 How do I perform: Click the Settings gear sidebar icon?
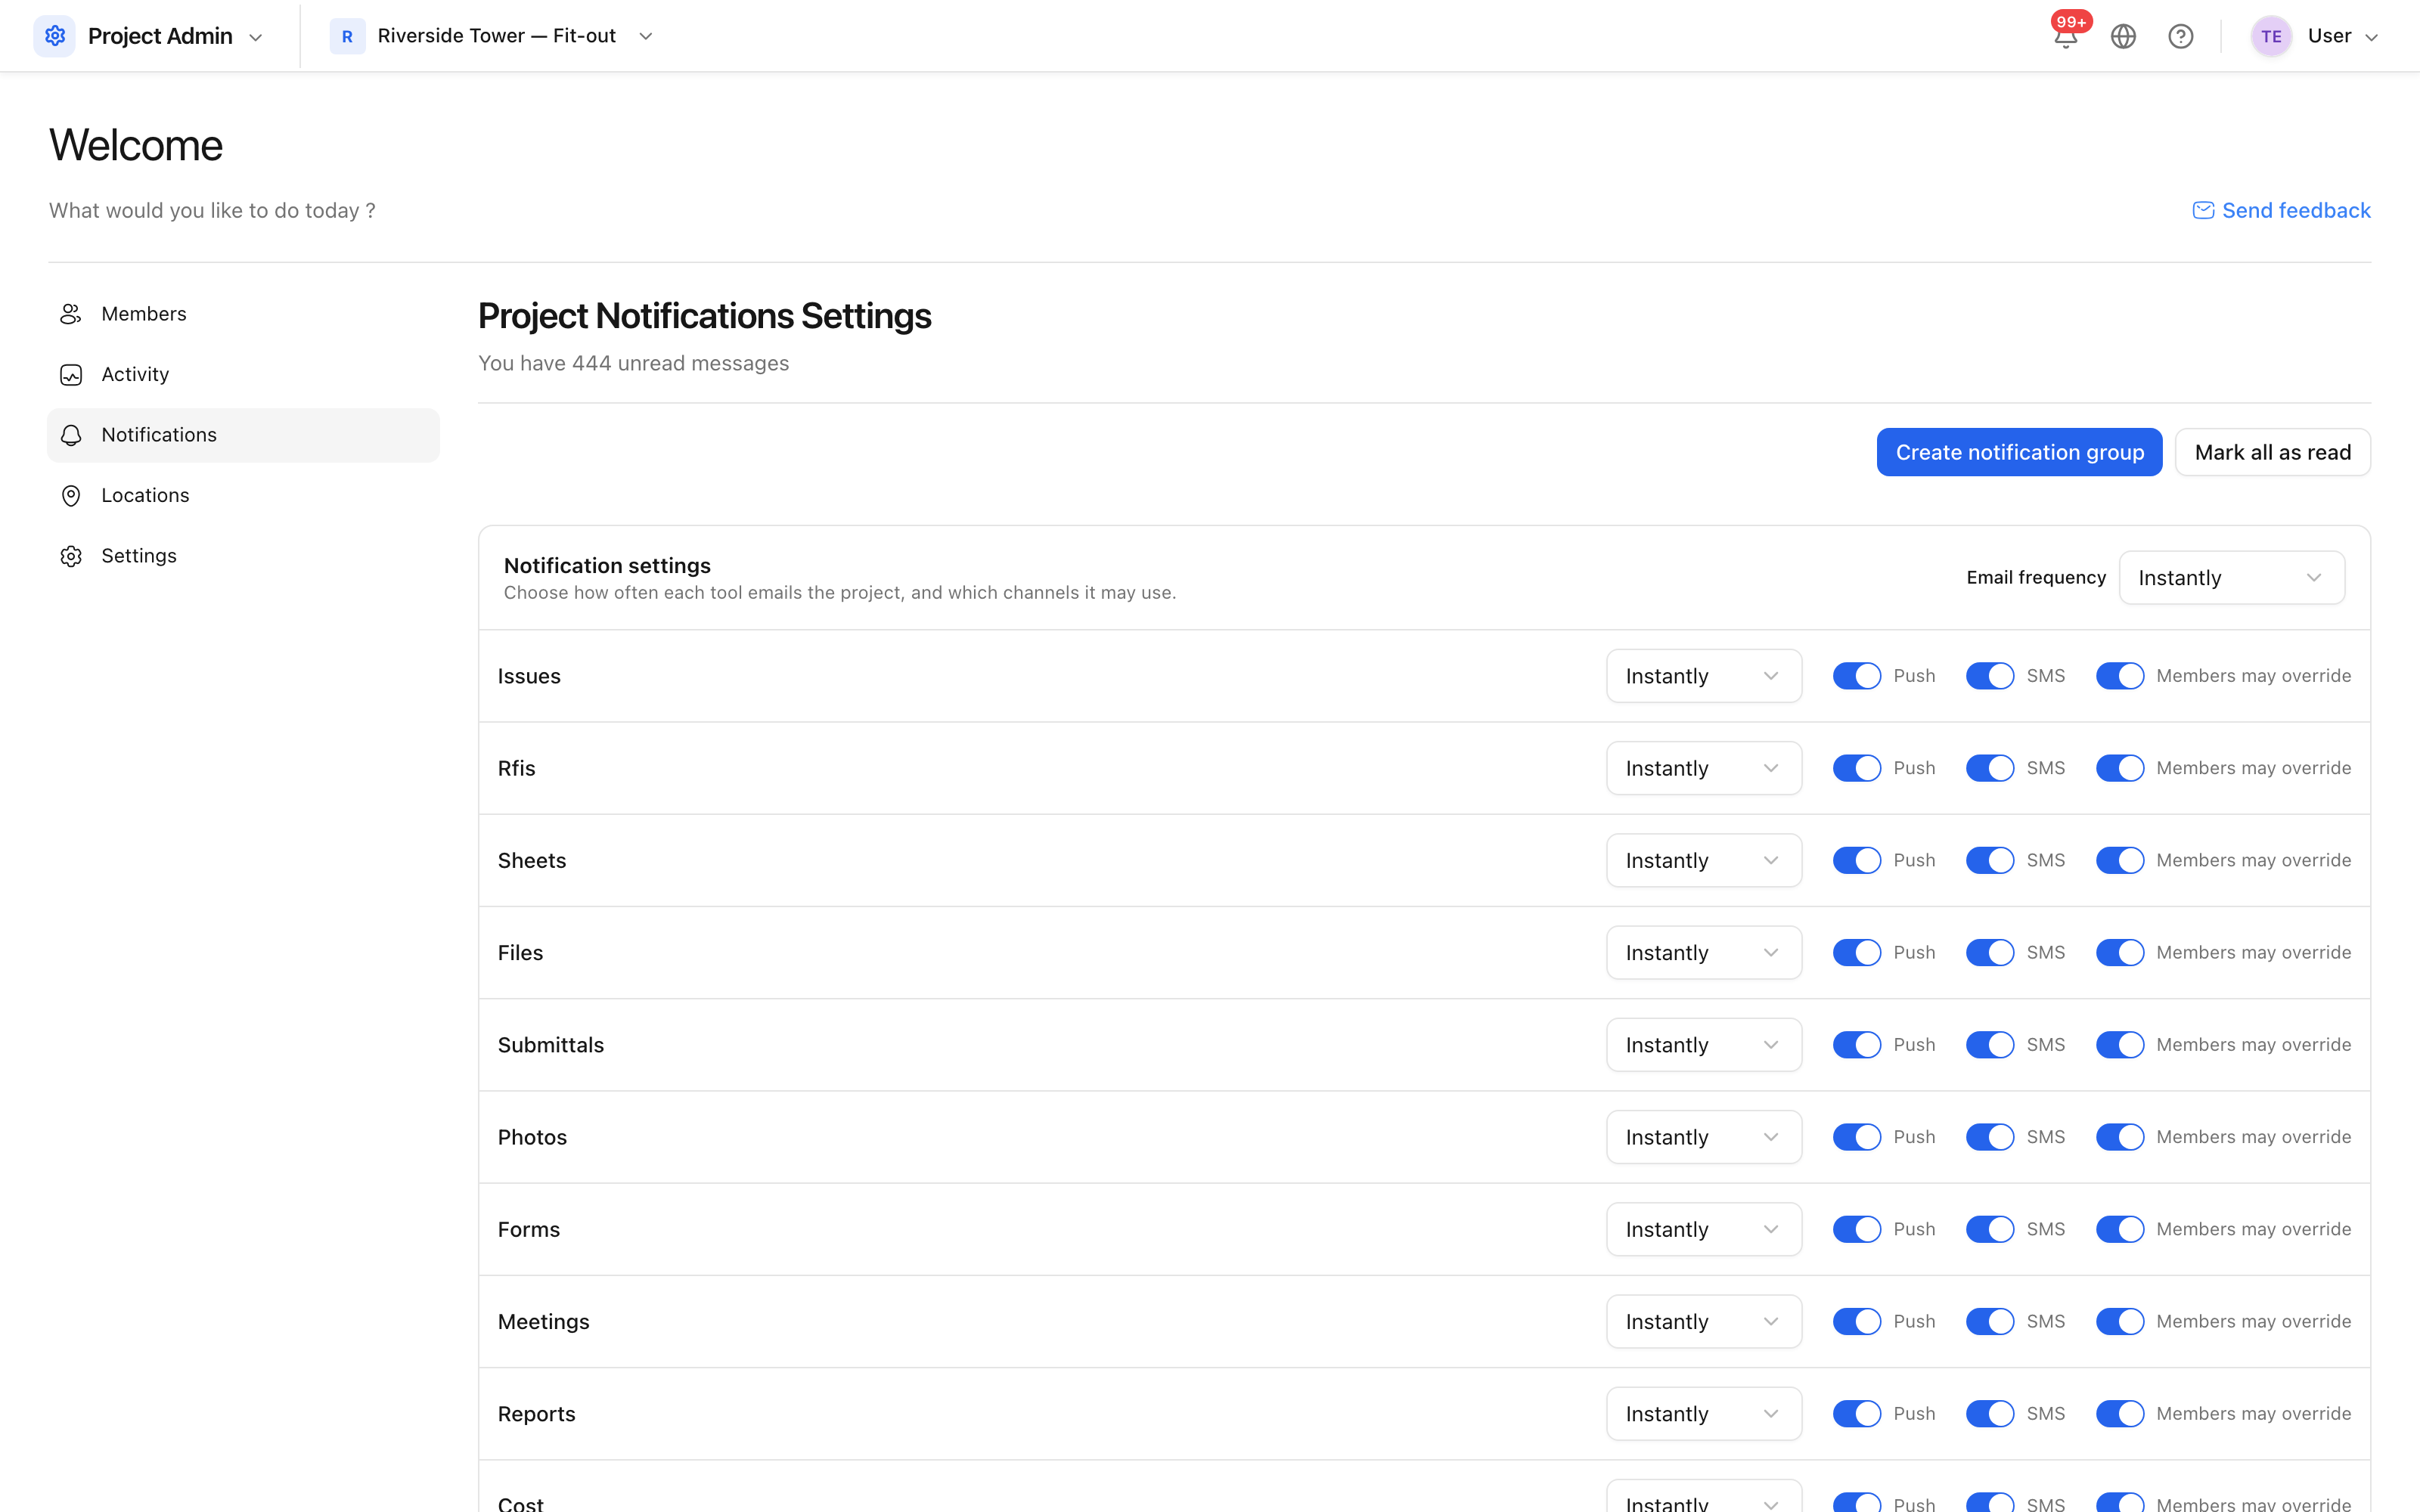pos(71,556)
